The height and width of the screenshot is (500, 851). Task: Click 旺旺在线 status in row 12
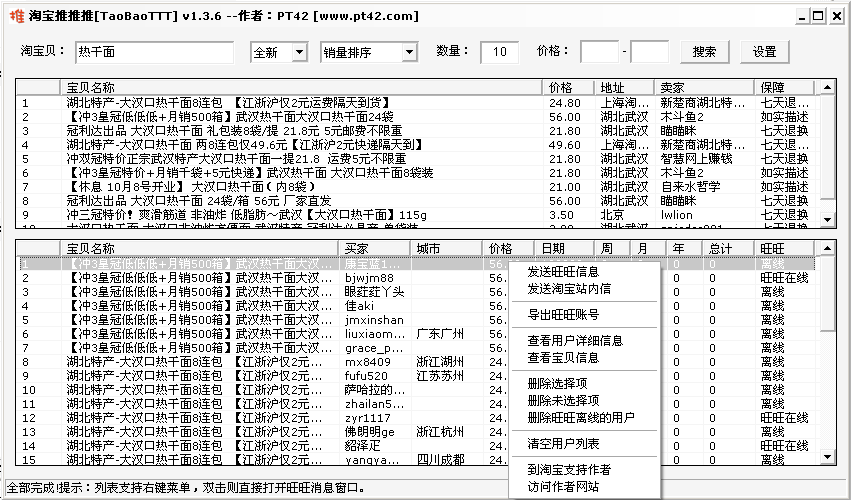[x=784, y=418]
